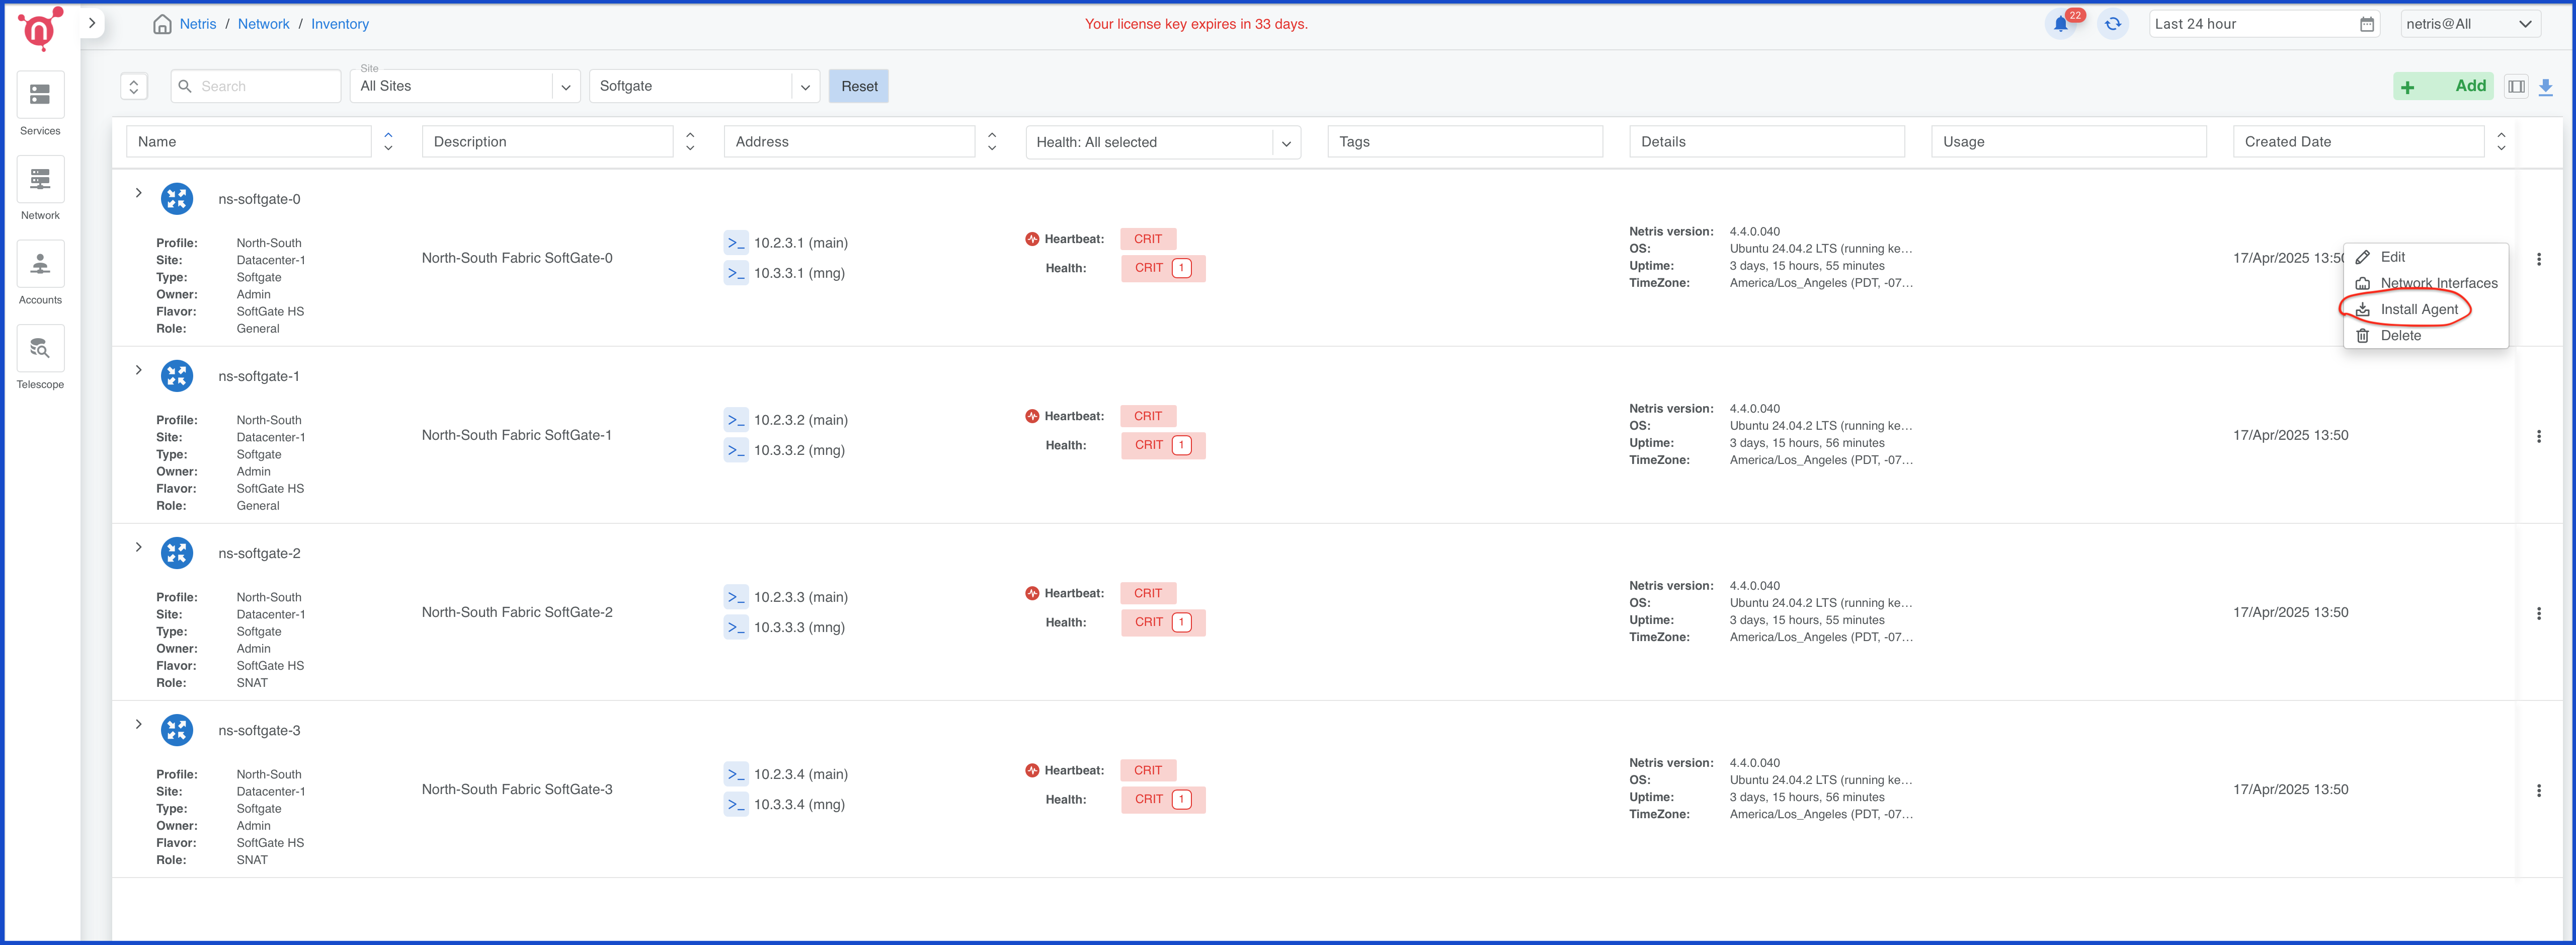Expand the ns-softgate-1 row details
Screen dimensions: 2576x945
(x=138, y=370)
